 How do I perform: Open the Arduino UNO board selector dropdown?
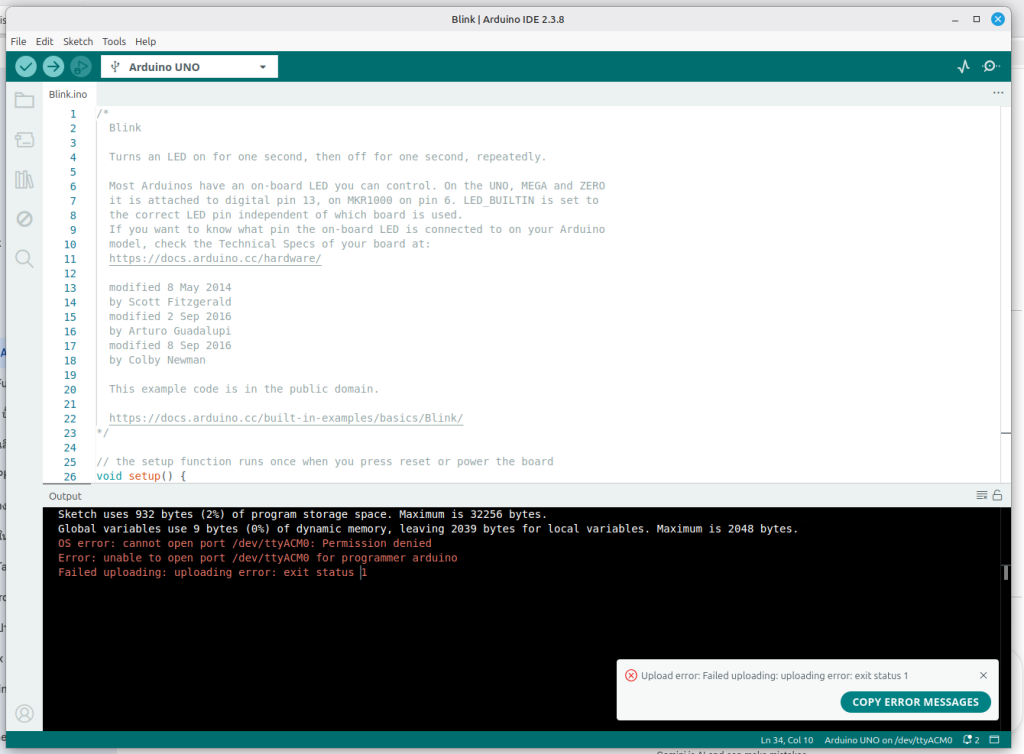(x=189, y=67)
